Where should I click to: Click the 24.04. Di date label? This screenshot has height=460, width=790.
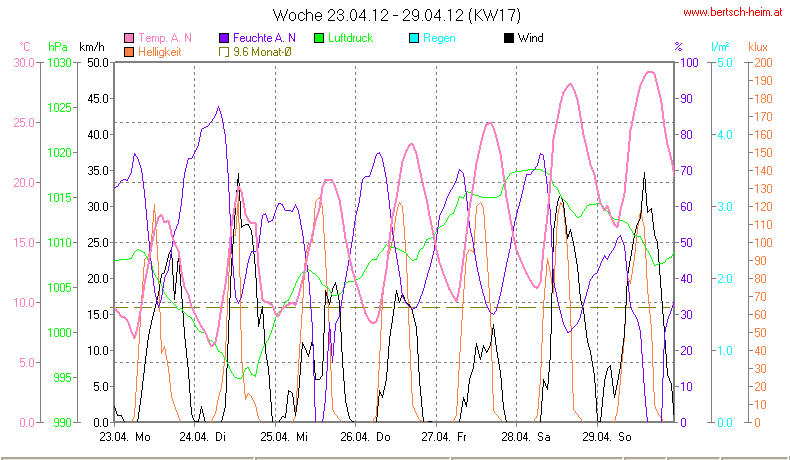point(203,437)
